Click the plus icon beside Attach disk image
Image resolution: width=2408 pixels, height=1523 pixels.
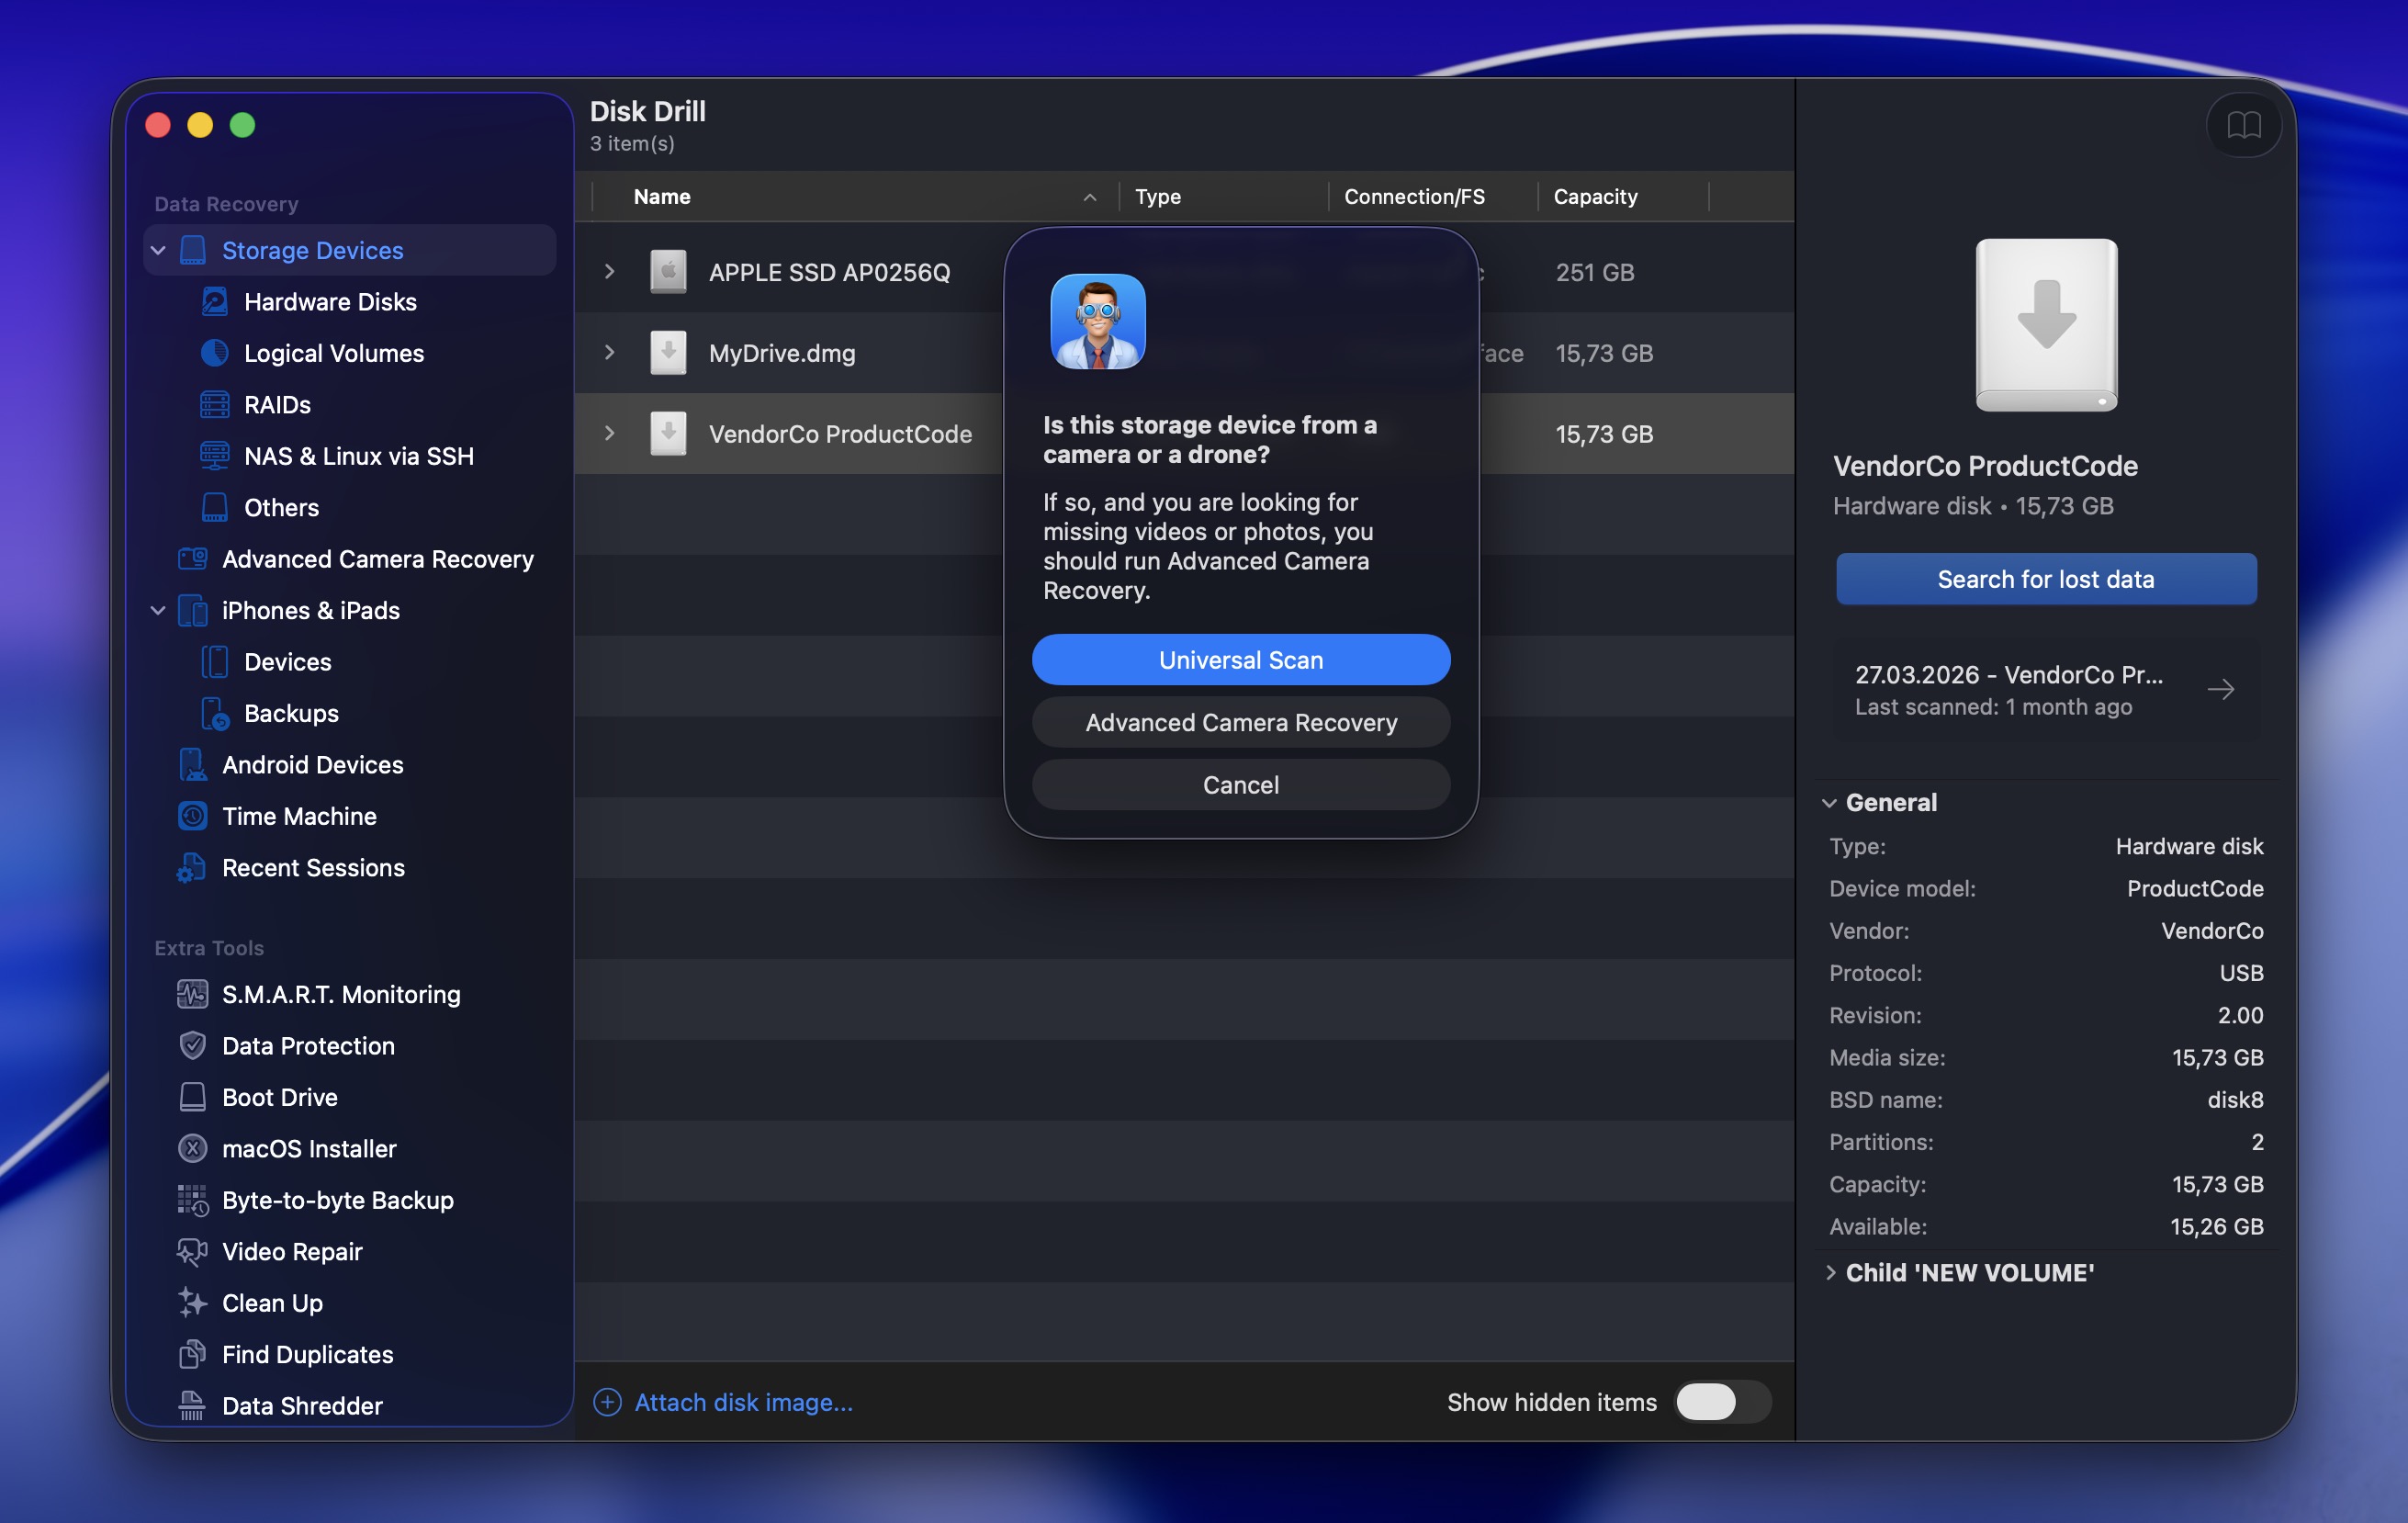point(607,1402)
